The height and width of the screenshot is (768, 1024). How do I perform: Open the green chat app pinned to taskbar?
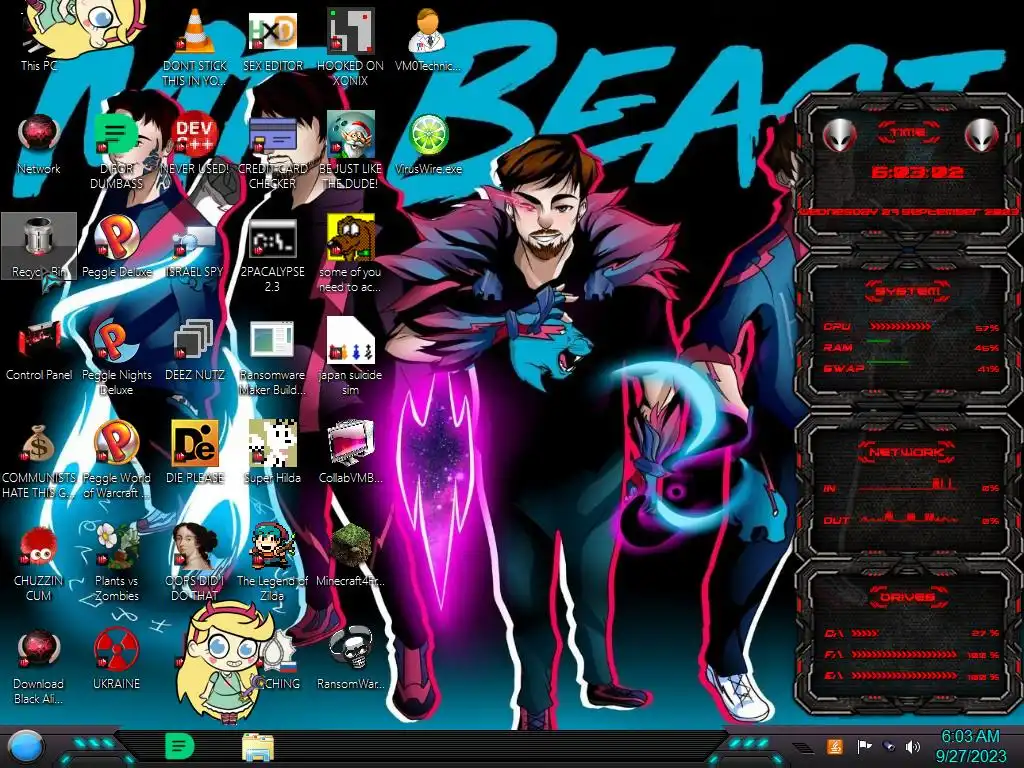[179, 747]
